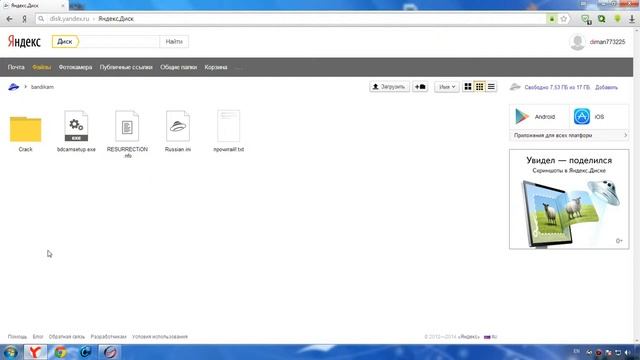Click the Диск search label arrow
The image size is (640, 360).
(x=65, y=42)
